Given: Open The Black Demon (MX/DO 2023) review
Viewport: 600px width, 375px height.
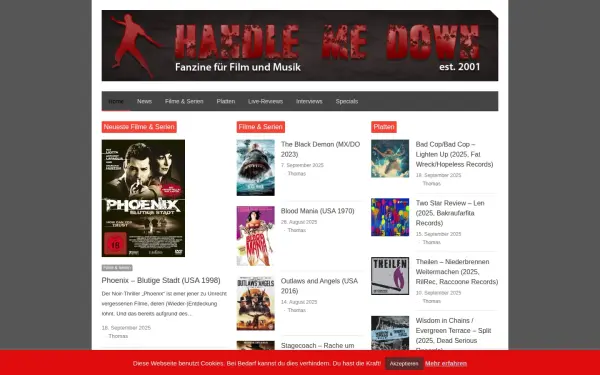Looking at the screenshot, I should click(x=321, y=149).
